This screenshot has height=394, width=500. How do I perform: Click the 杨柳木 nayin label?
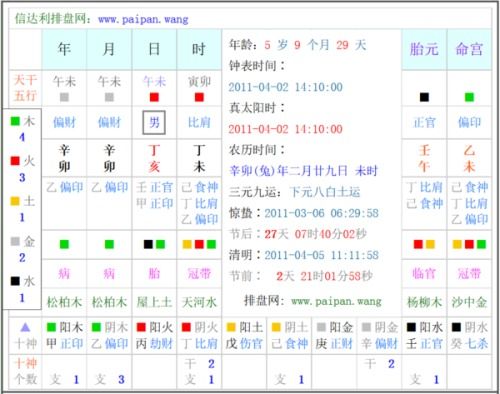pyautogui.click(x=424, y=302)
